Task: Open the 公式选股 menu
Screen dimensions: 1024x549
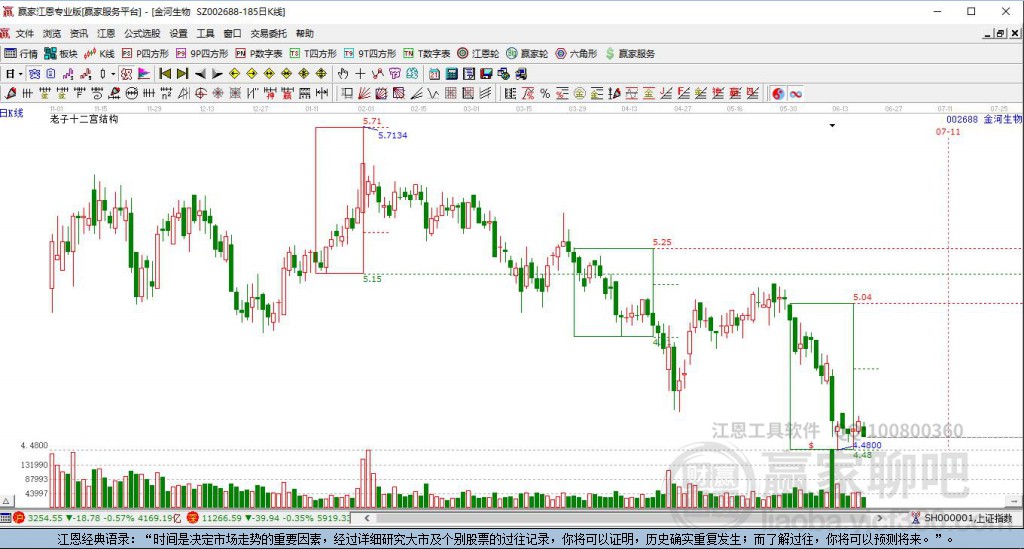Action: [x=142, y=33]
